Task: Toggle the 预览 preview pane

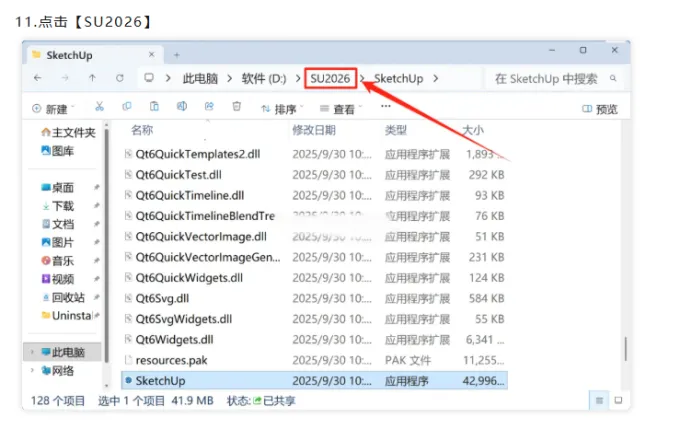Action: [600, 109]
